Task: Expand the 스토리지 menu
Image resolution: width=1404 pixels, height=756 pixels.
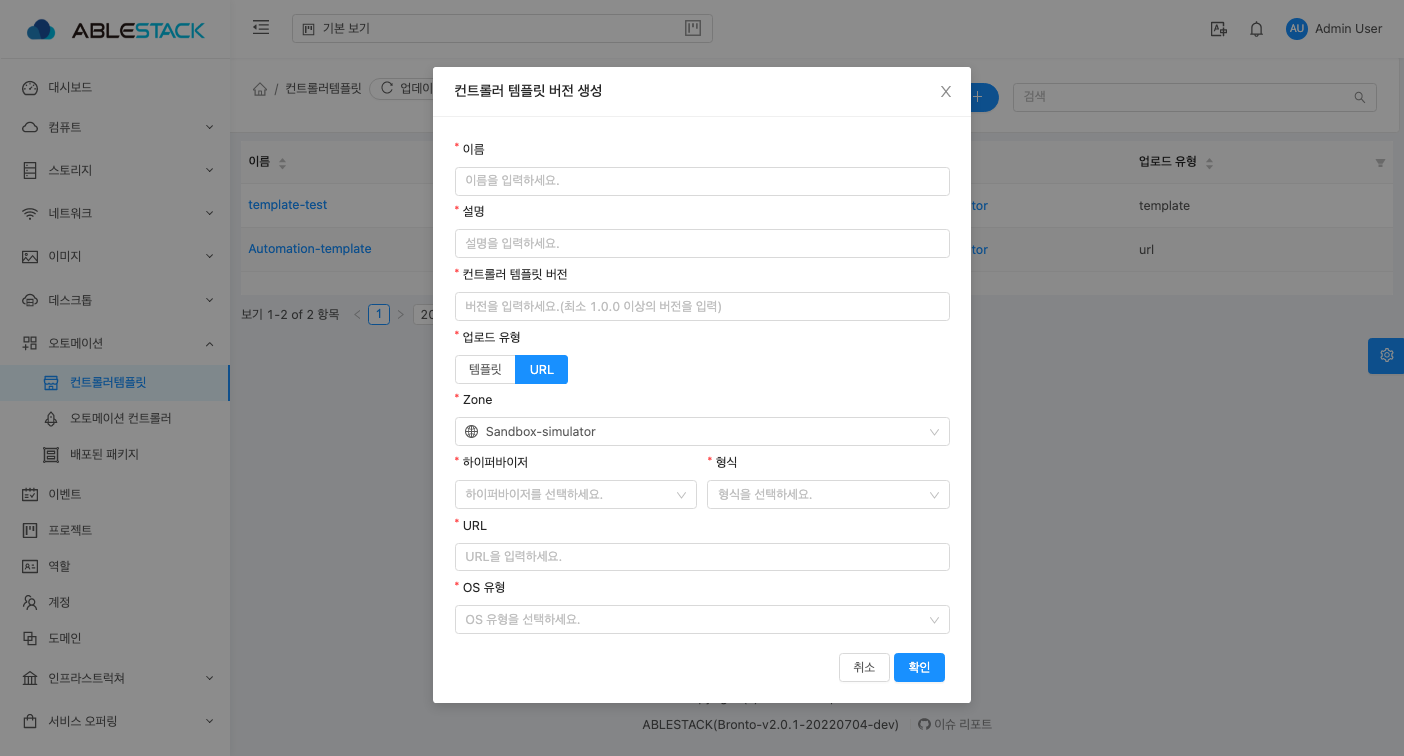Action: point(115,170)
